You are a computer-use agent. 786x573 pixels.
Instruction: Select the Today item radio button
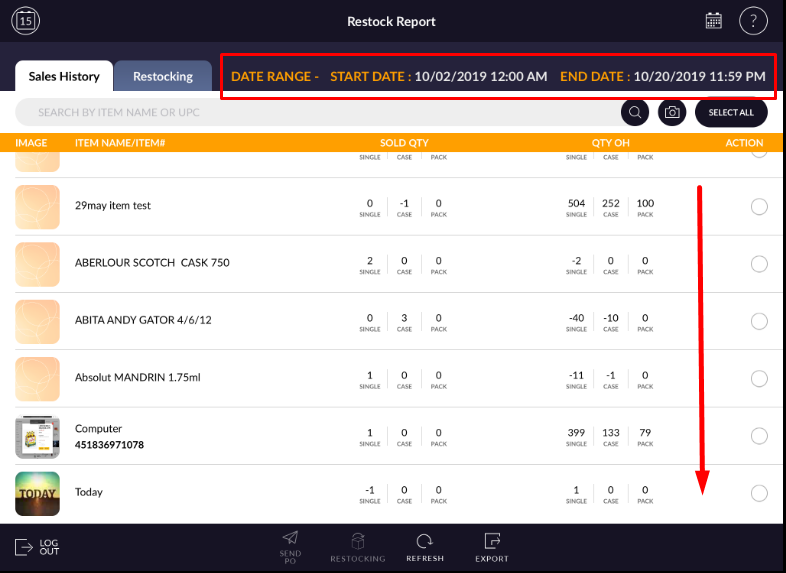coord(759,493)
